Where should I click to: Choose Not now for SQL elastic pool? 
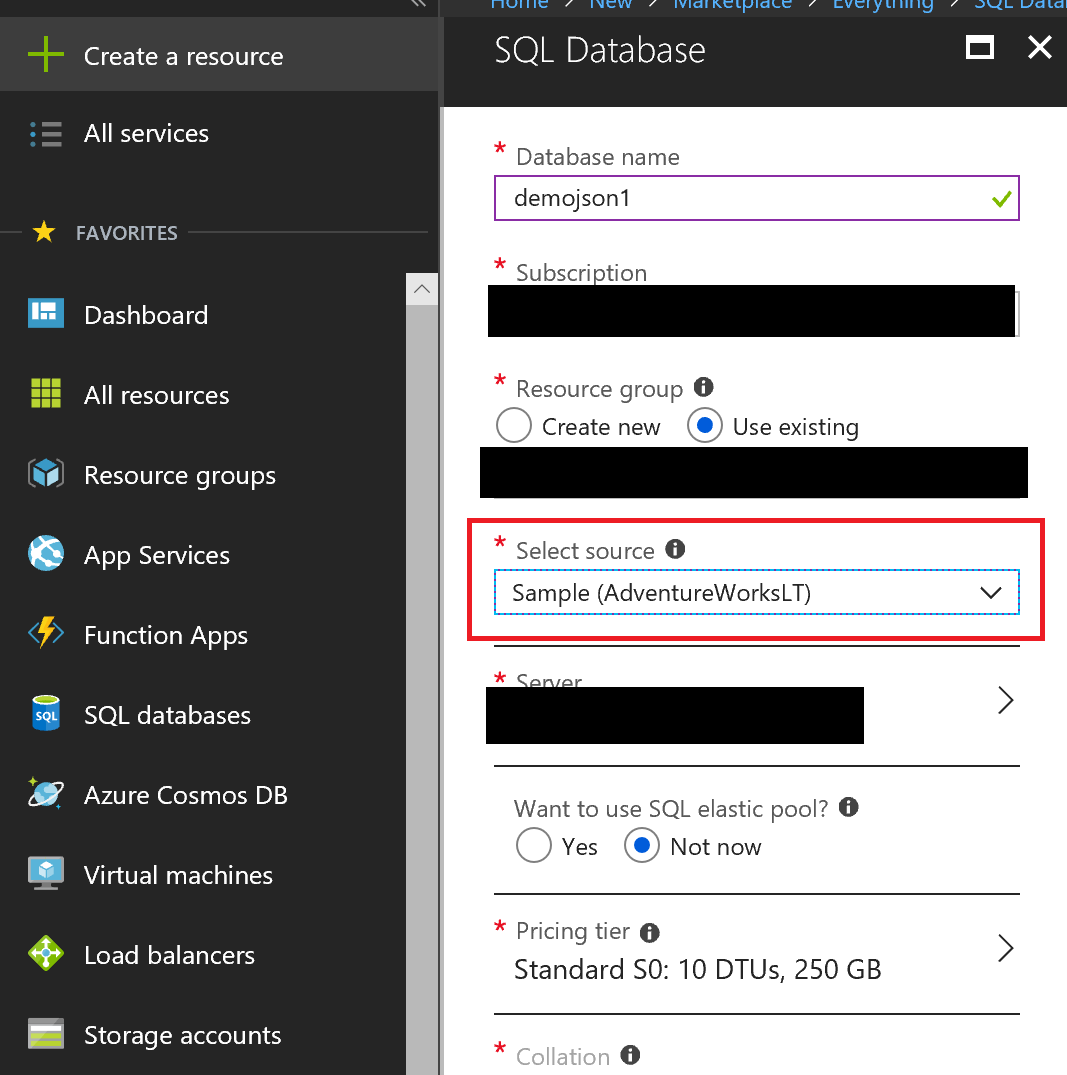tap(642, 845)
